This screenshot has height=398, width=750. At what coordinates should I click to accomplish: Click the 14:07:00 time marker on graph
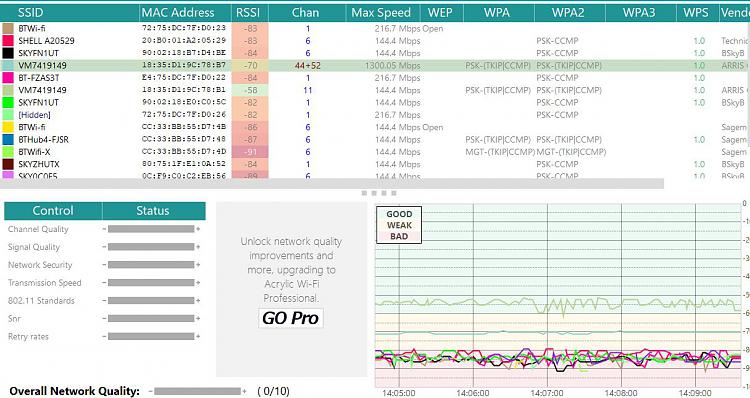[x=546, y=393]
